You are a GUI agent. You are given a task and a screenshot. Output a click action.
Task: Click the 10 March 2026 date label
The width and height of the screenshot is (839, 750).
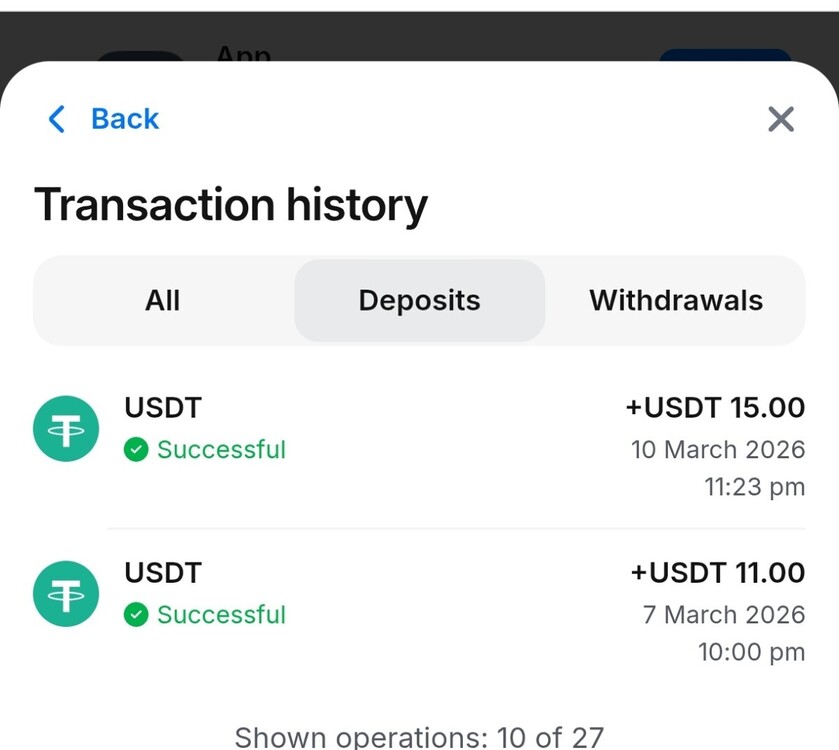point(718,450)
